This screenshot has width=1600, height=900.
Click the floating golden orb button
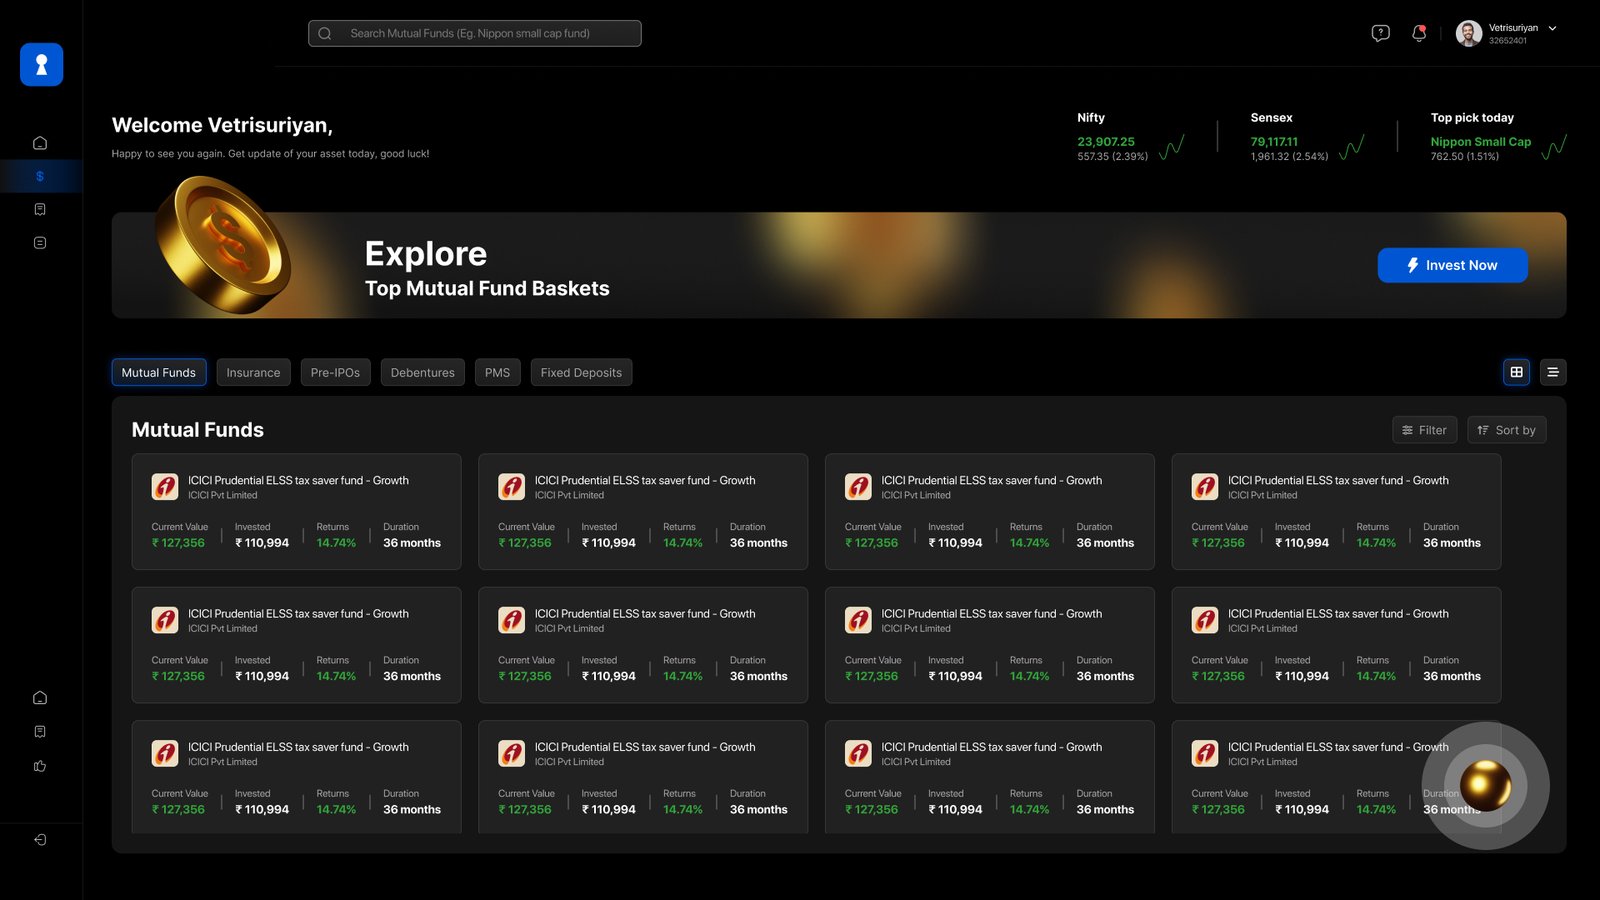coord(1485,786)
